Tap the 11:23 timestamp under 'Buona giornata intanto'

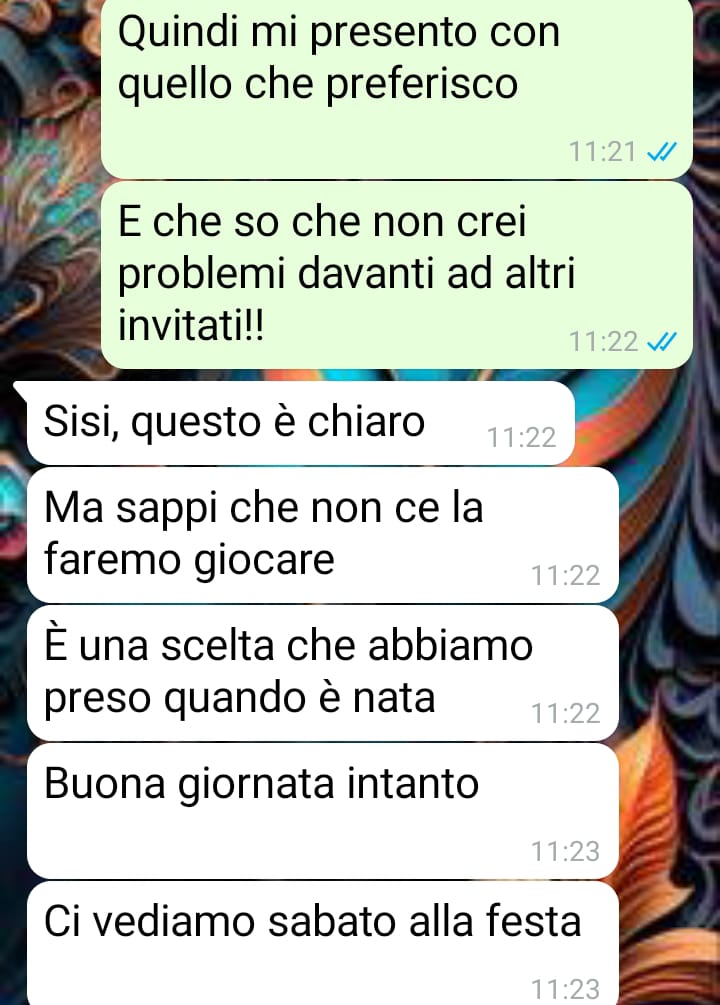coord(565,851)
